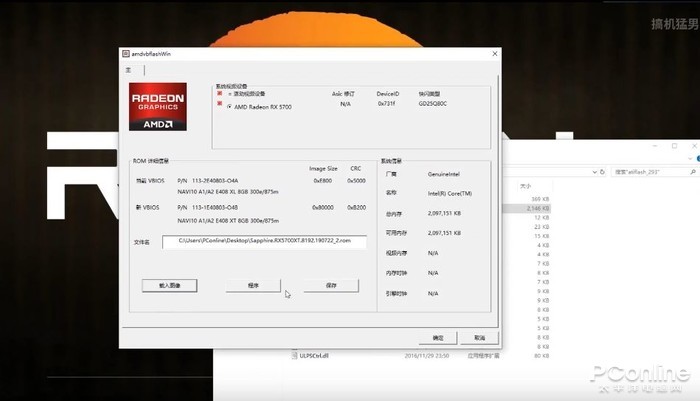Click the 0x5000 CRC value
The width and height of the screenshot is (700, 401).
356,181
